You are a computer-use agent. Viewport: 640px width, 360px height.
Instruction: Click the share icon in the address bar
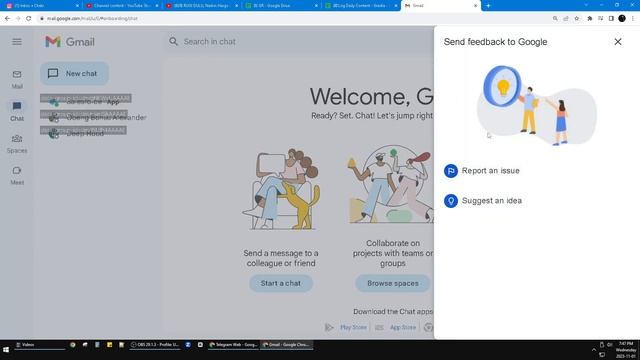coord(566,18)
